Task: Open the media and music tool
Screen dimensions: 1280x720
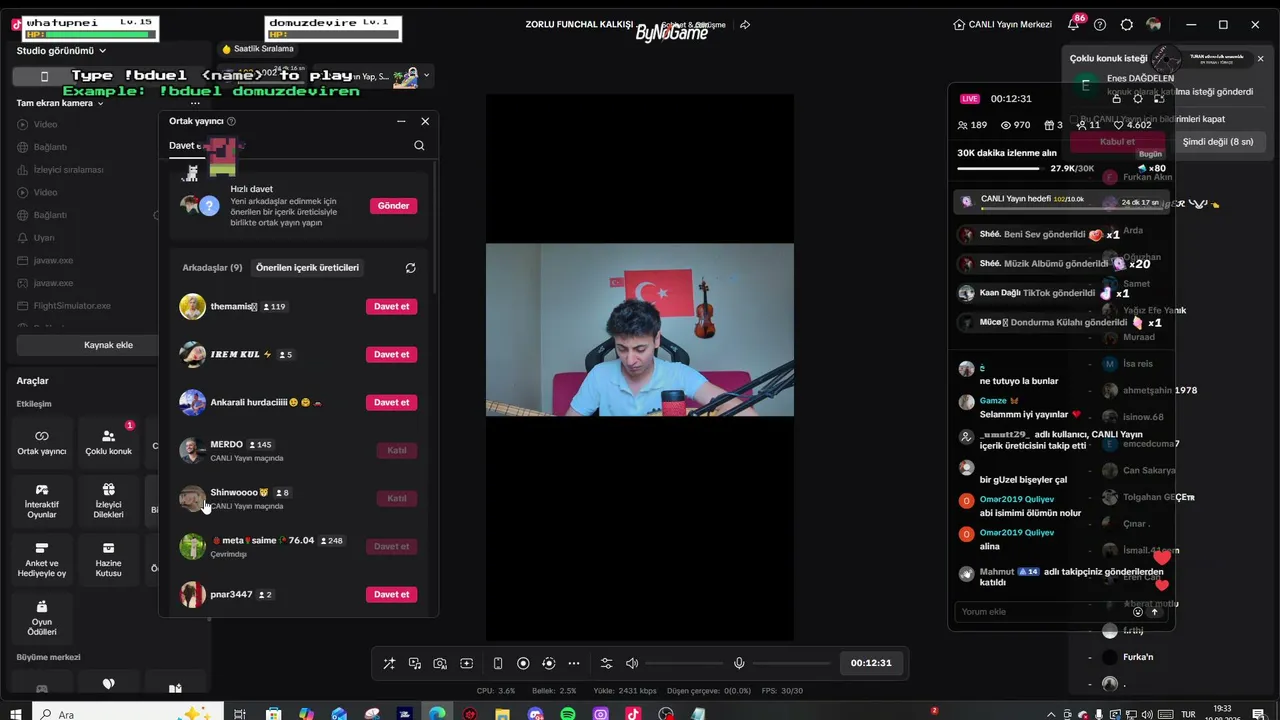Action: [x=415, y=663]
